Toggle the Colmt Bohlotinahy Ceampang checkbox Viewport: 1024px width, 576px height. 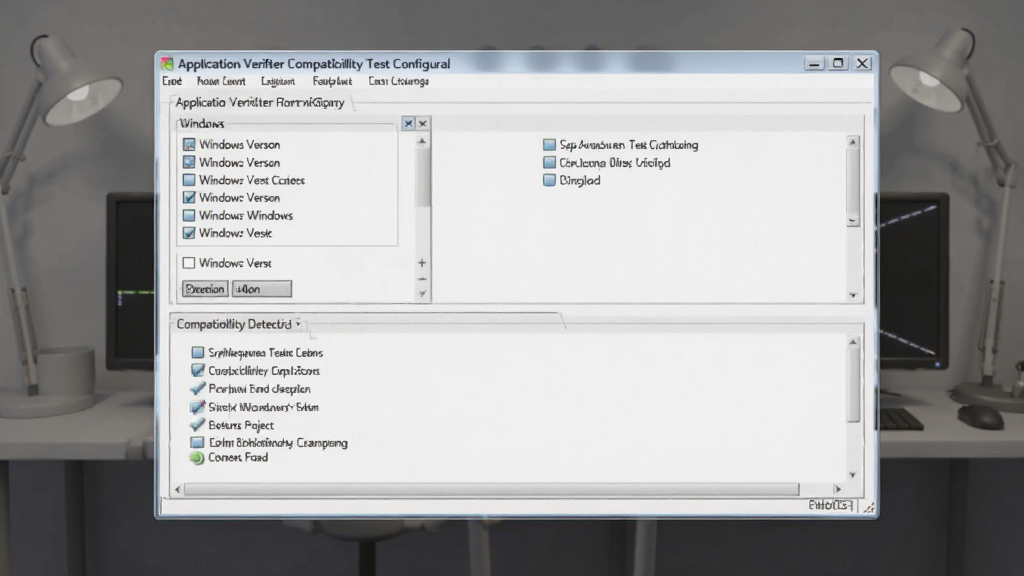(x=197, y=443)
